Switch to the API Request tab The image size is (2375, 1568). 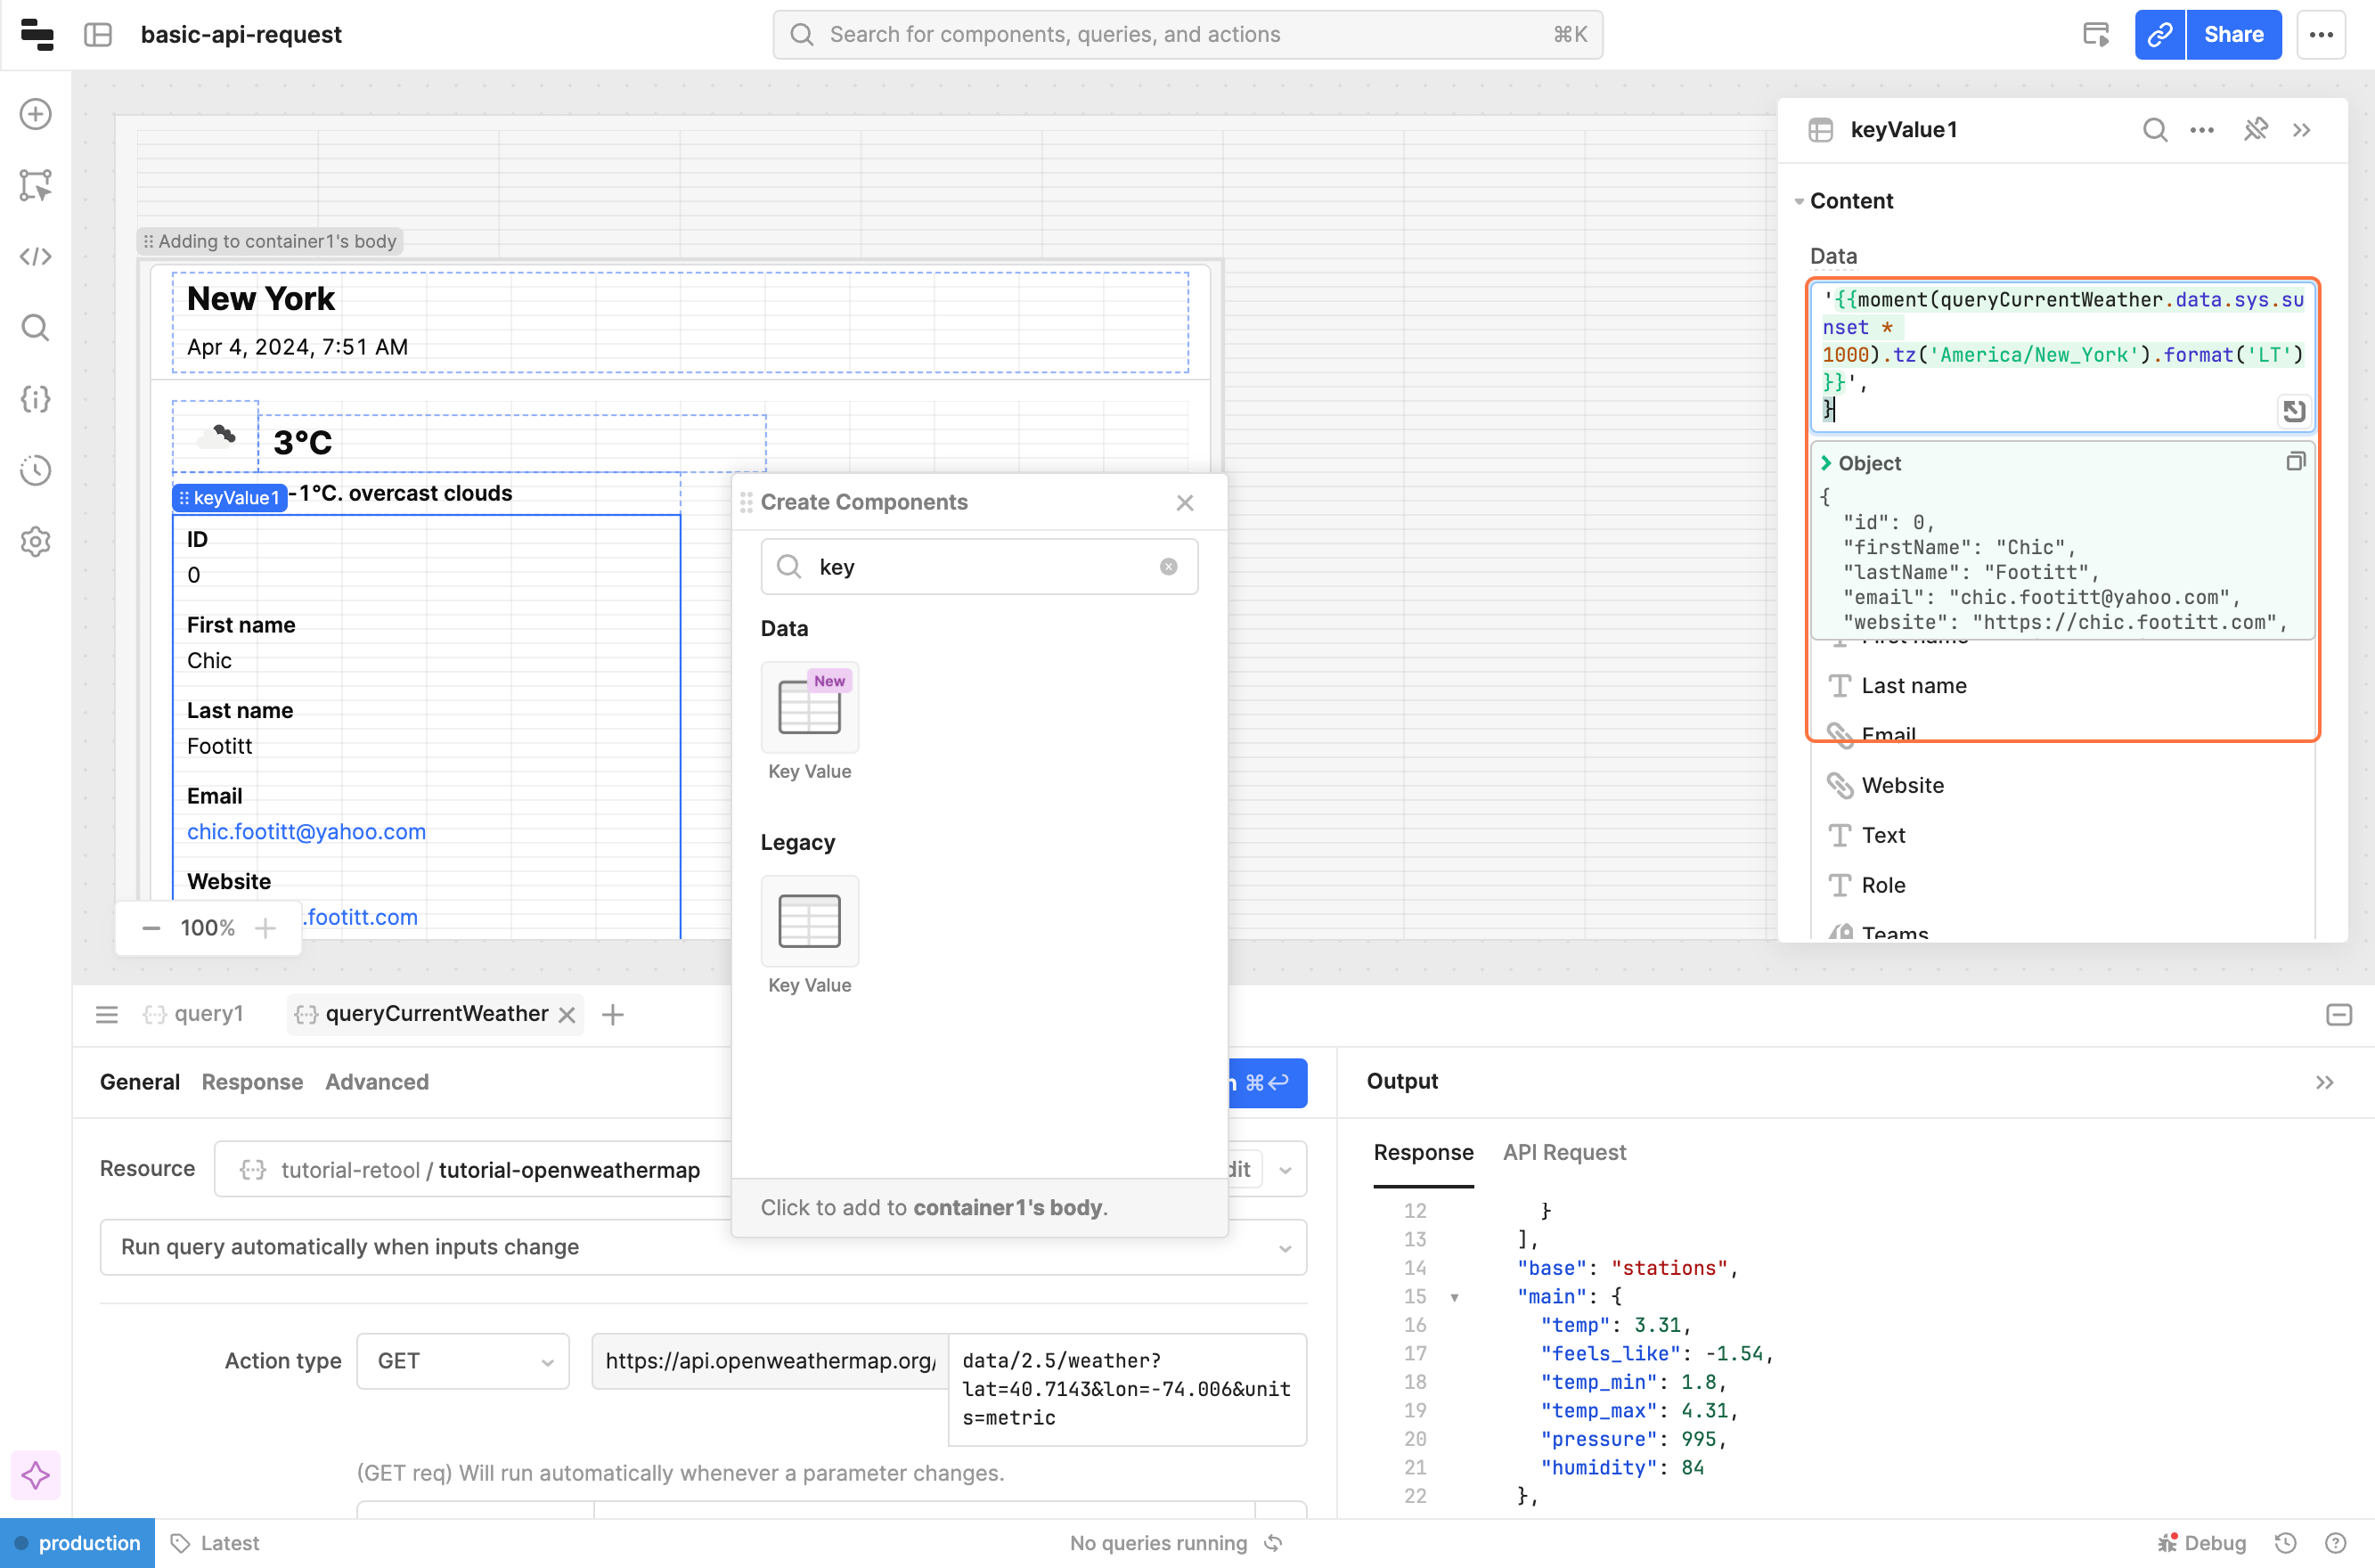coord(1564,1152)
